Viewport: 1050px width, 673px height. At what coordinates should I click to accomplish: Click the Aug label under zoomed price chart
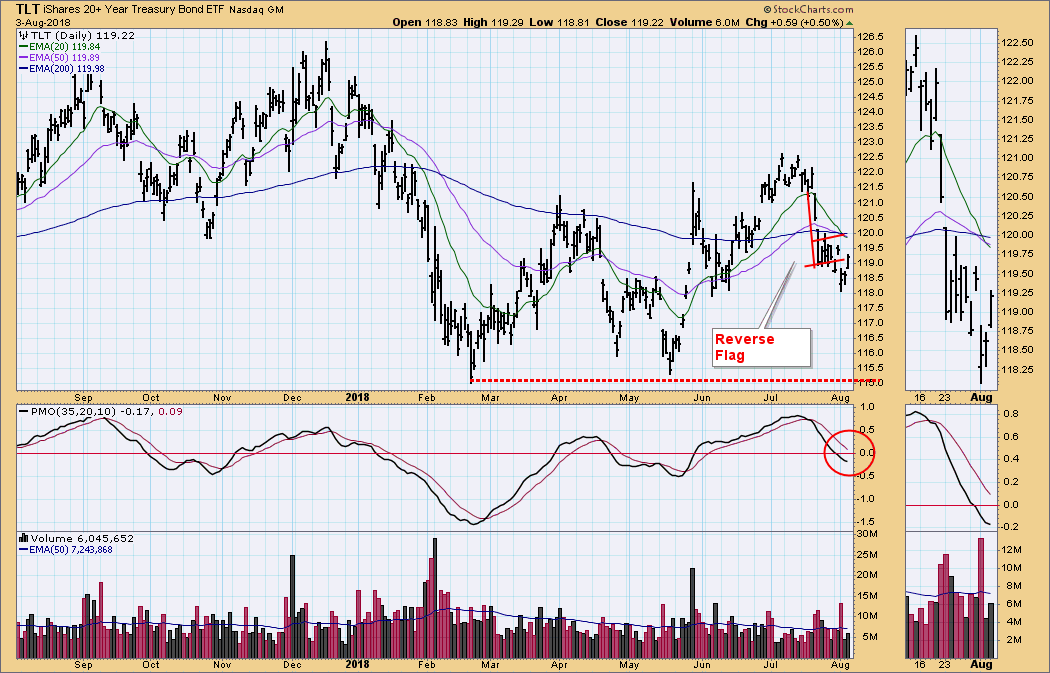point(981,397)
